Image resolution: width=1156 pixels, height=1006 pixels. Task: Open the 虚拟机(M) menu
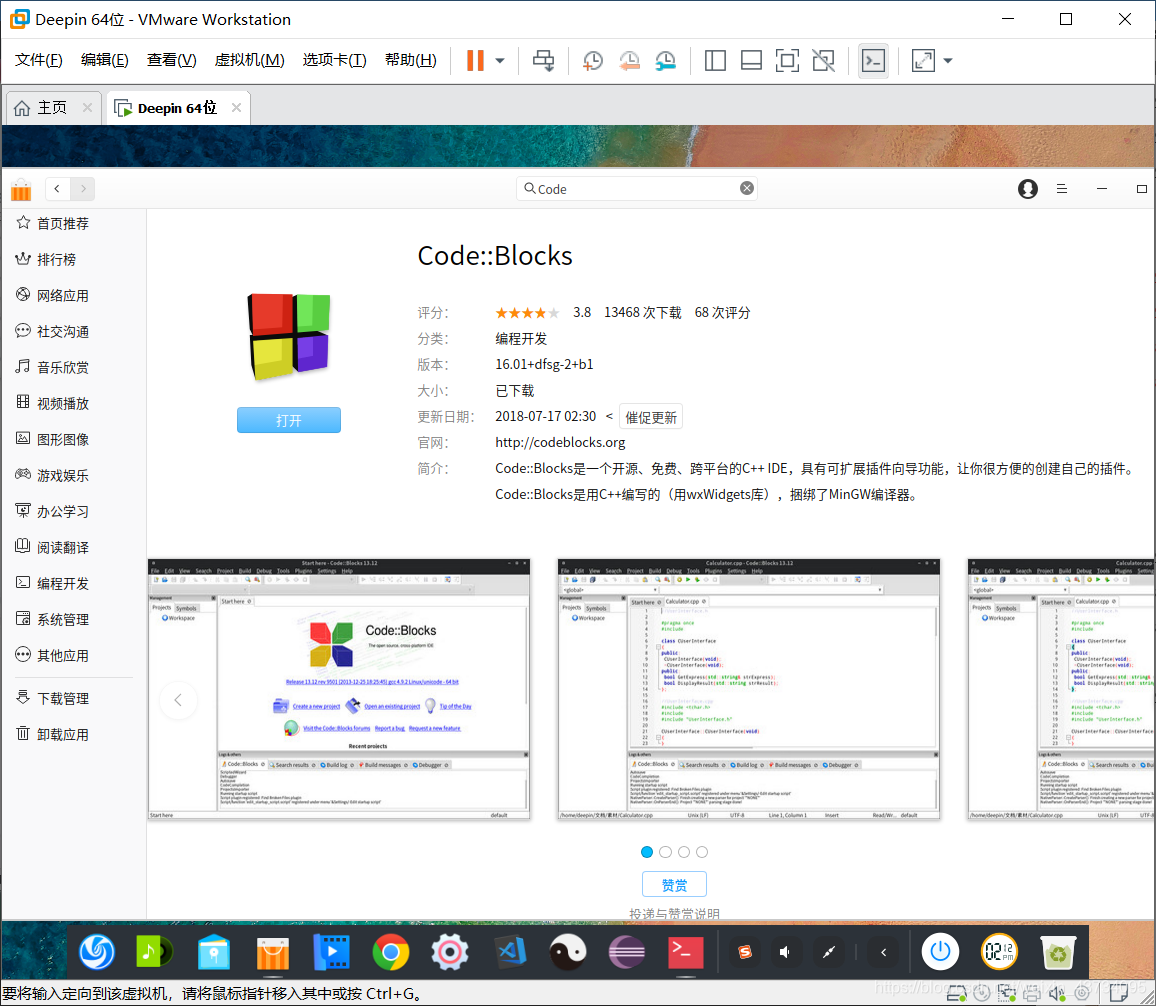249,60
